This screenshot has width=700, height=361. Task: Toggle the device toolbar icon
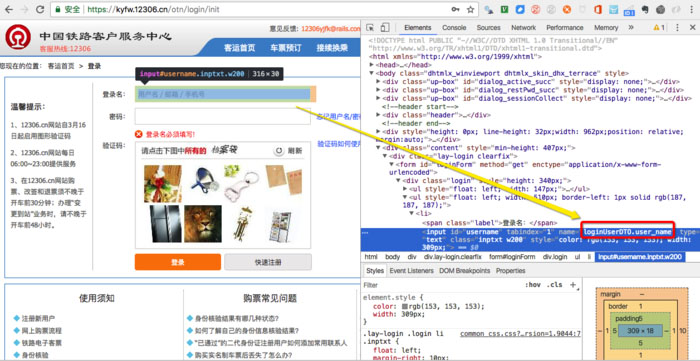385,28
